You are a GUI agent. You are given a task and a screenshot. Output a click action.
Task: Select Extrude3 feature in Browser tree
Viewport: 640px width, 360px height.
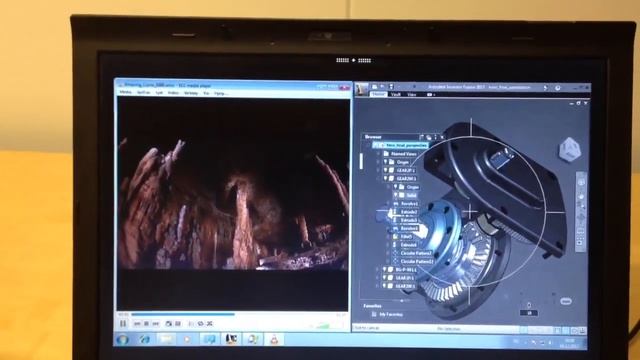coord(409,220)
